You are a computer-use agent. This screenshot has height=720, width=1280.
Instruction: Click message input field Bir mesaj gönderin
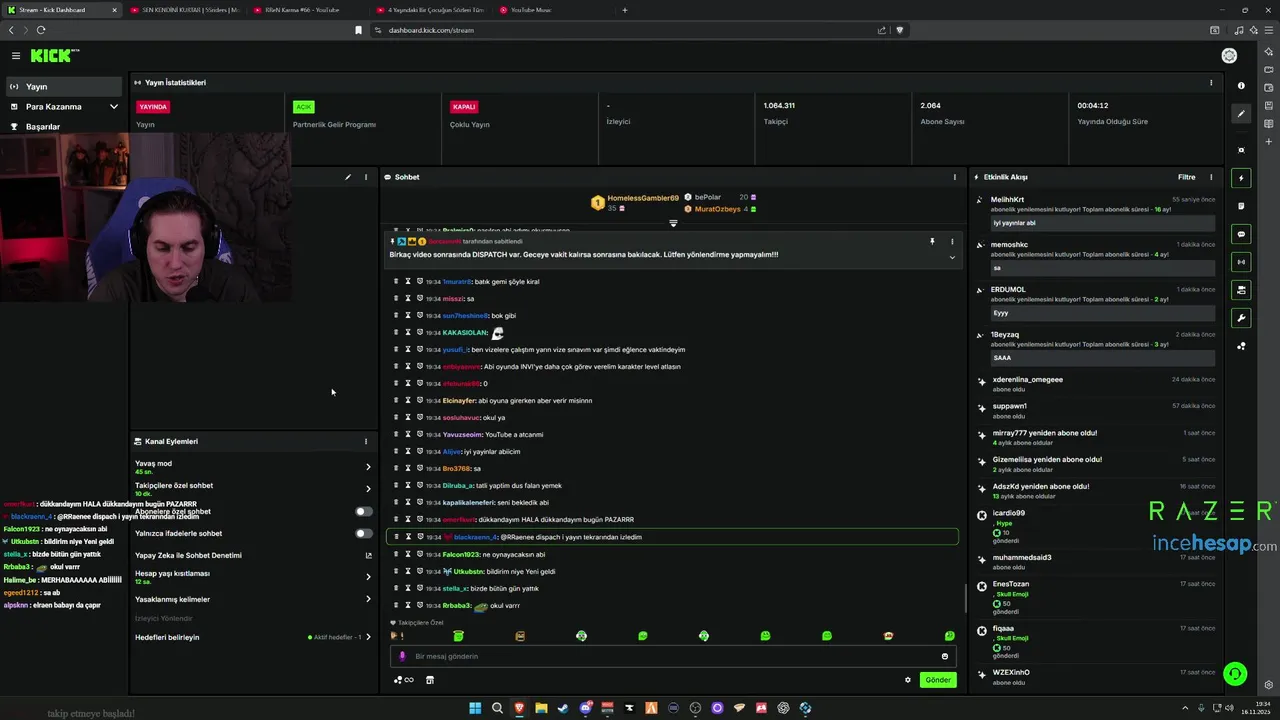coord(672,656)
